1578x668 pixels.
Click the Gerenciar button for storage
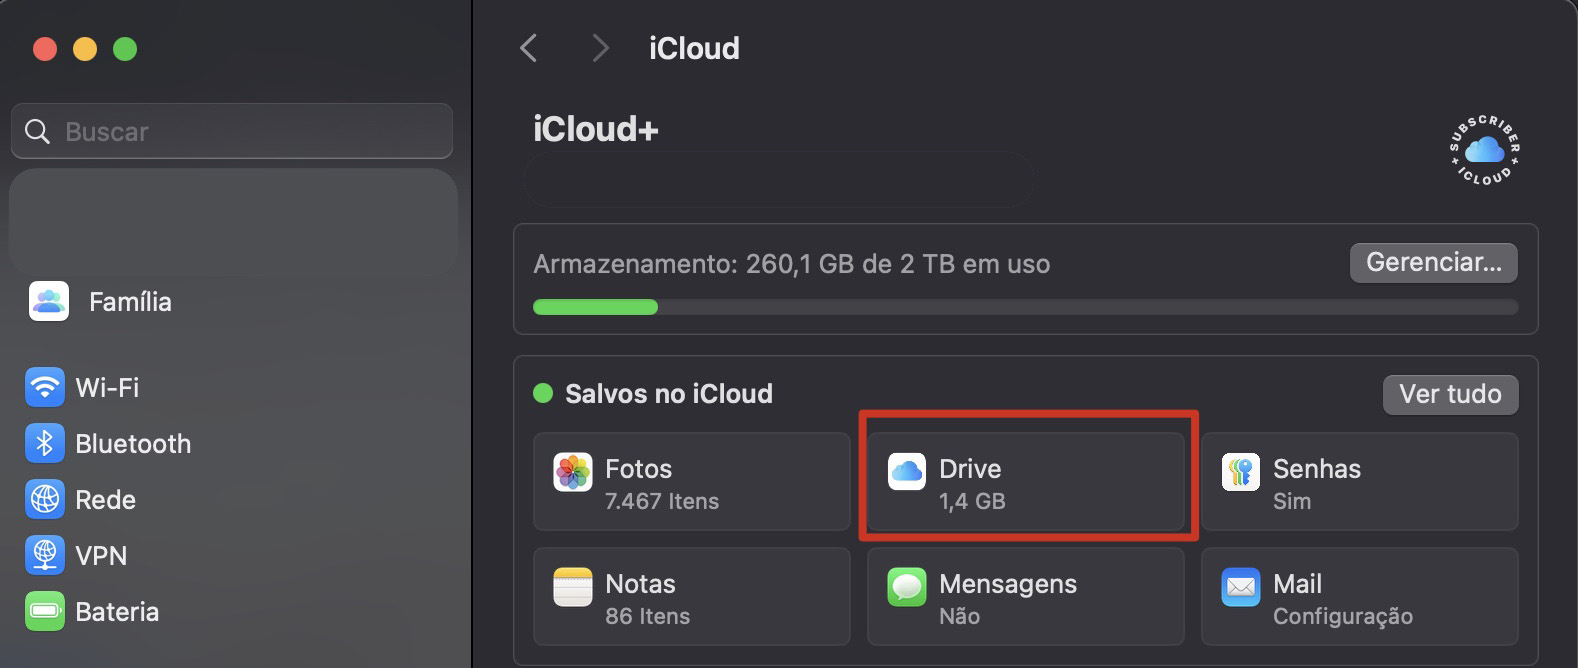[1433, 262]
